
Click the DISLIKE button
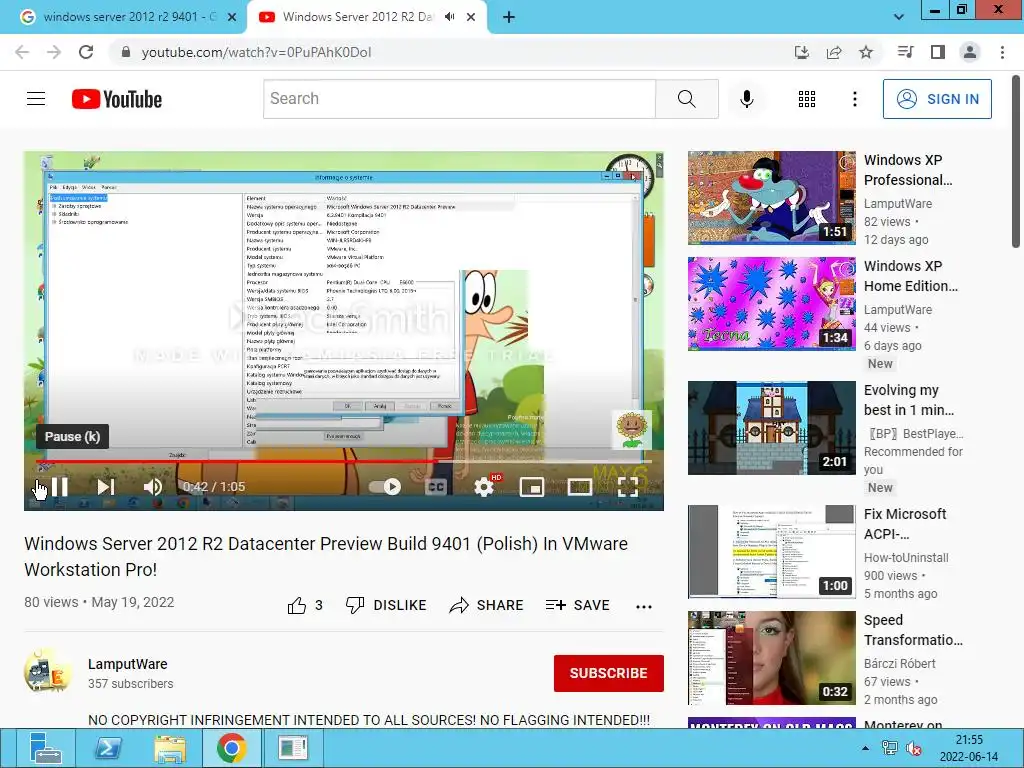(386, 605)
